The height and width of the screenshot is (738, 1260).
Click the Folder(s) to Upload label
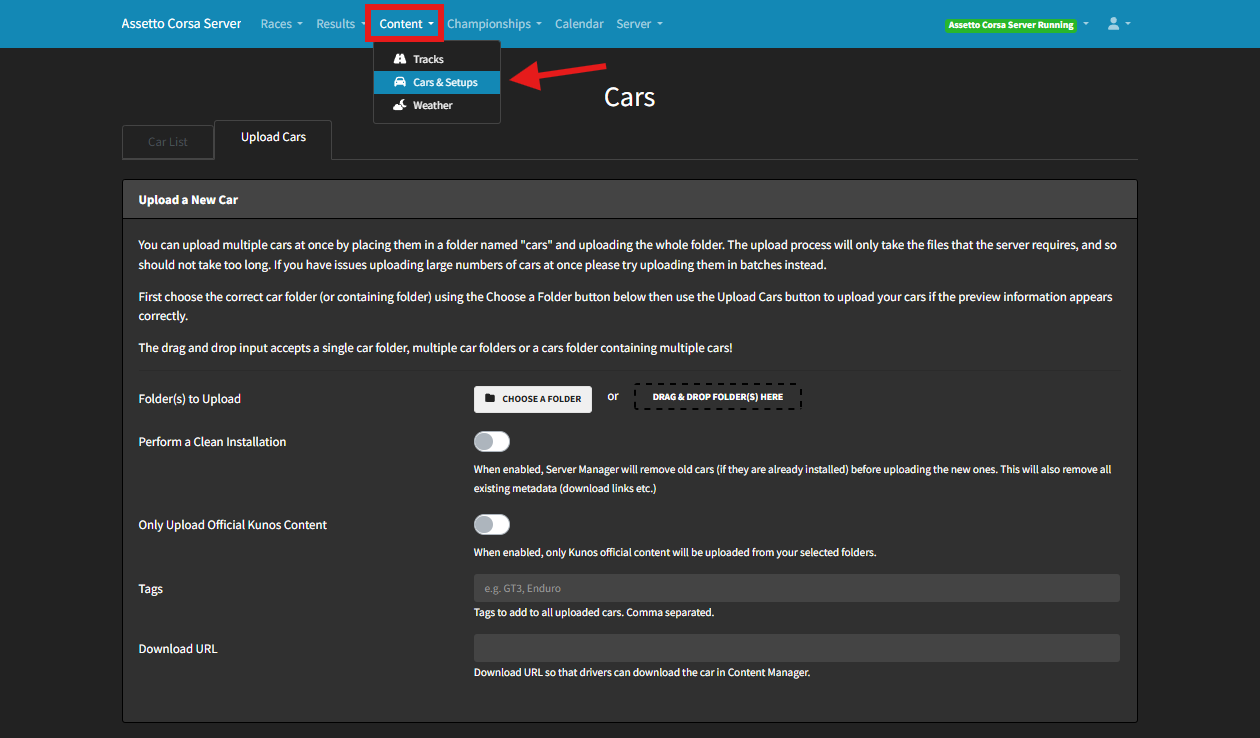190,398
